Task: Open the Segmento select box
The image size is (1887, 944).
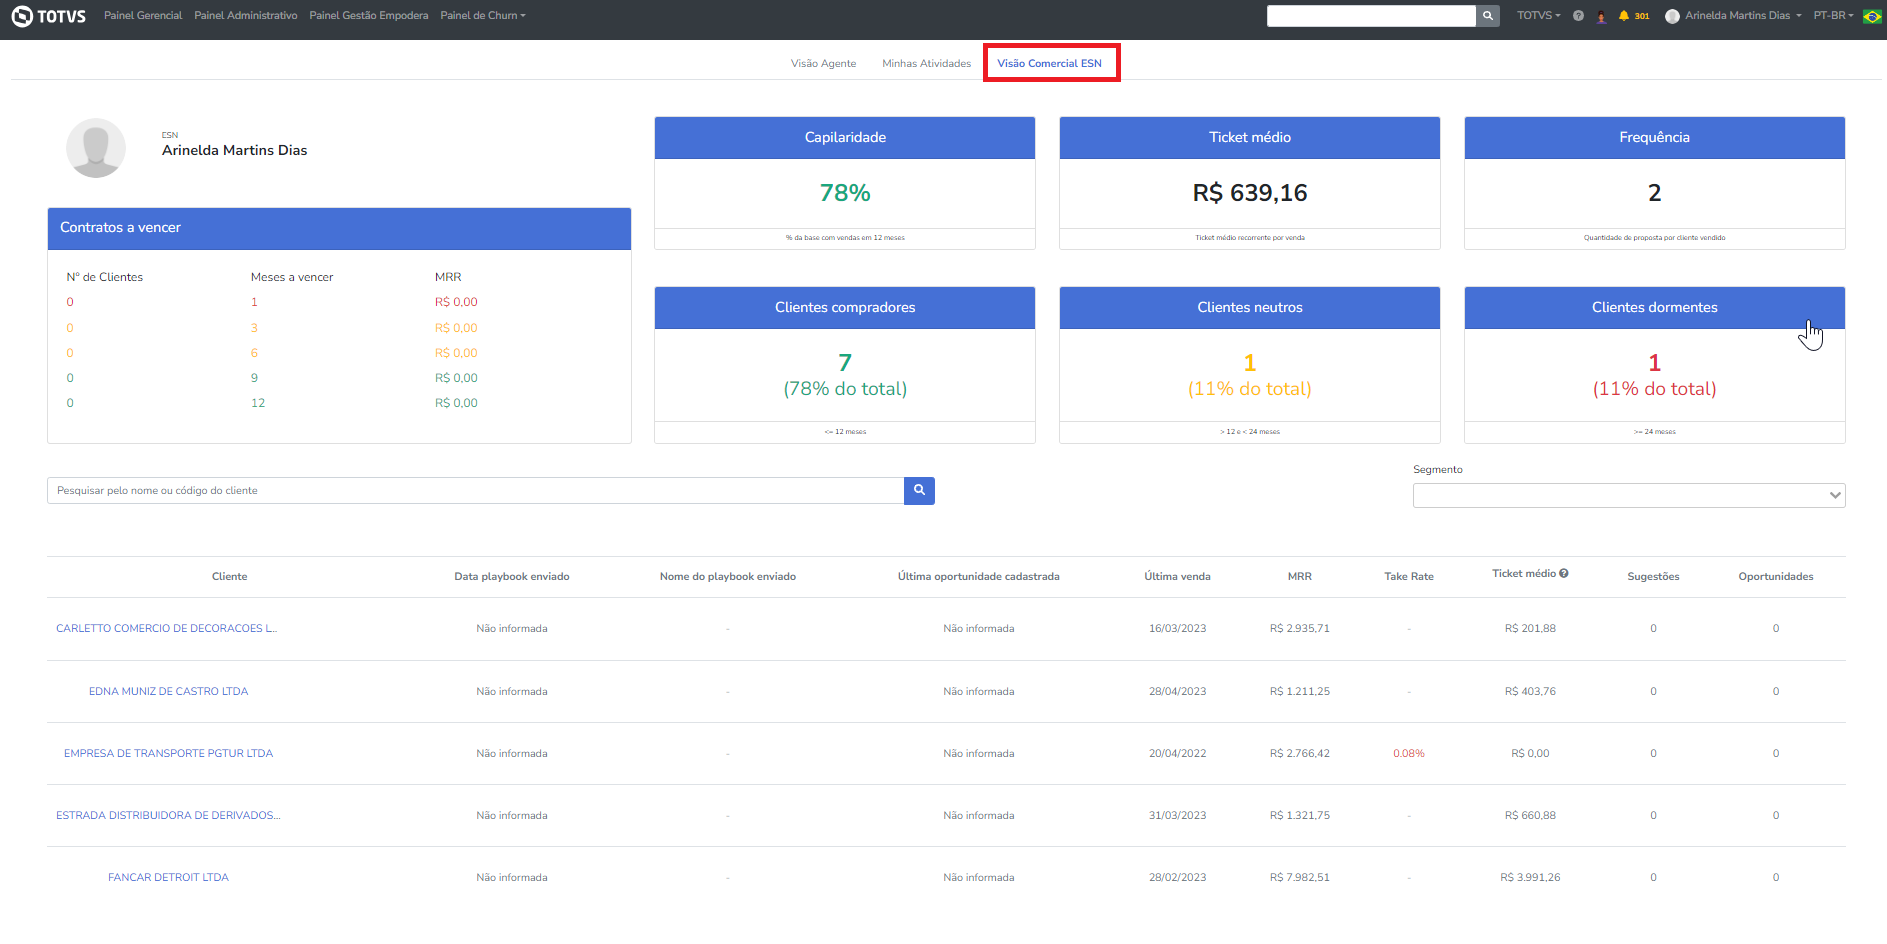Action: point(1629,495)
